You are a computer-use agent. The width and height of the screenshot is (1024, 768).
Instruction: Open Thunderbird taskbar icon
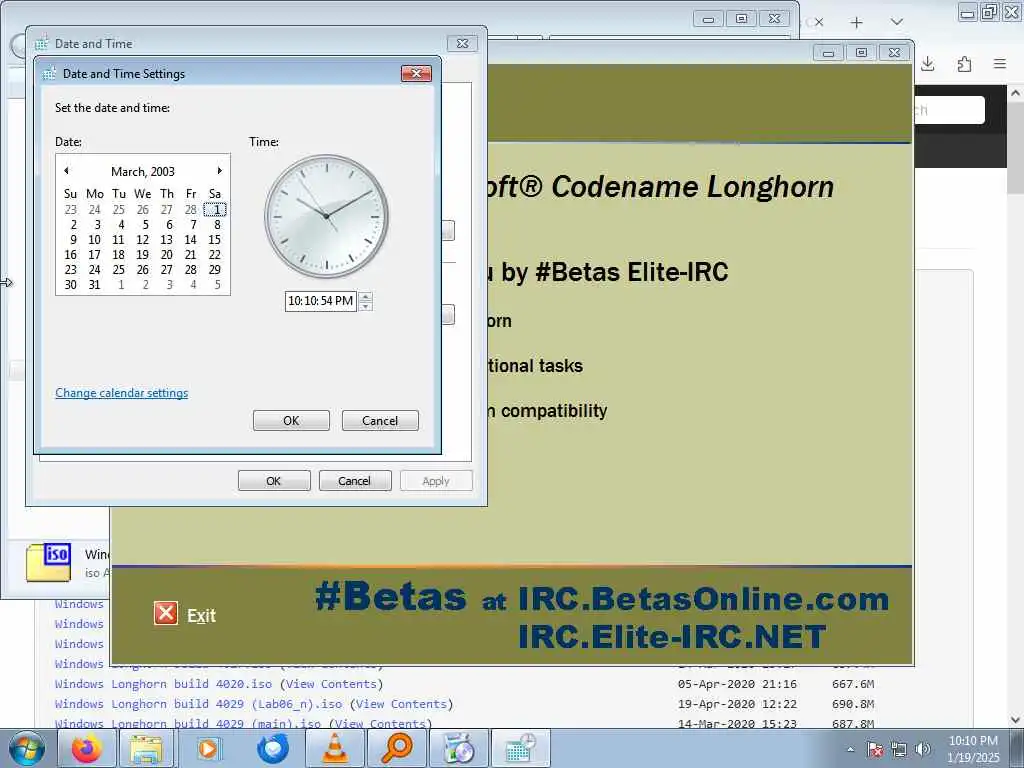click(x=273, y=748)
